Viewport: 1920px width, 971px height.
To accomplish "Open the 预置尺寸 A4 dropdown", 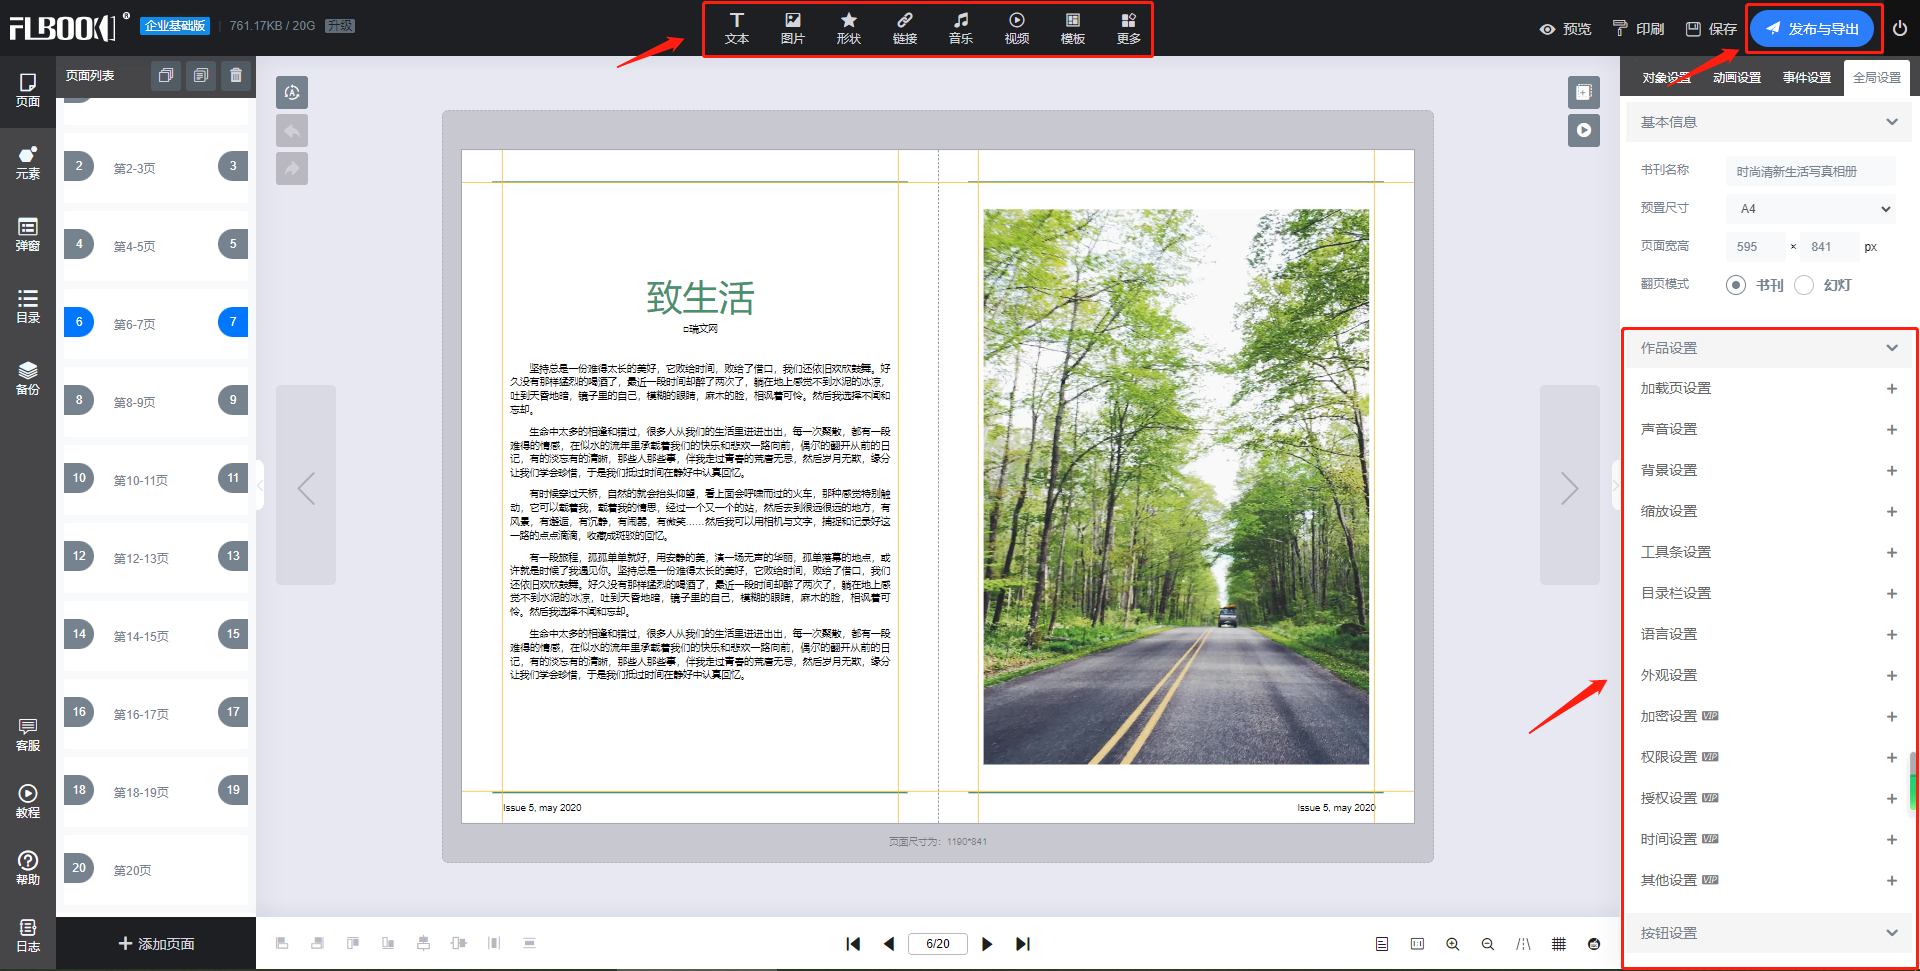I will click(1811, 209).
